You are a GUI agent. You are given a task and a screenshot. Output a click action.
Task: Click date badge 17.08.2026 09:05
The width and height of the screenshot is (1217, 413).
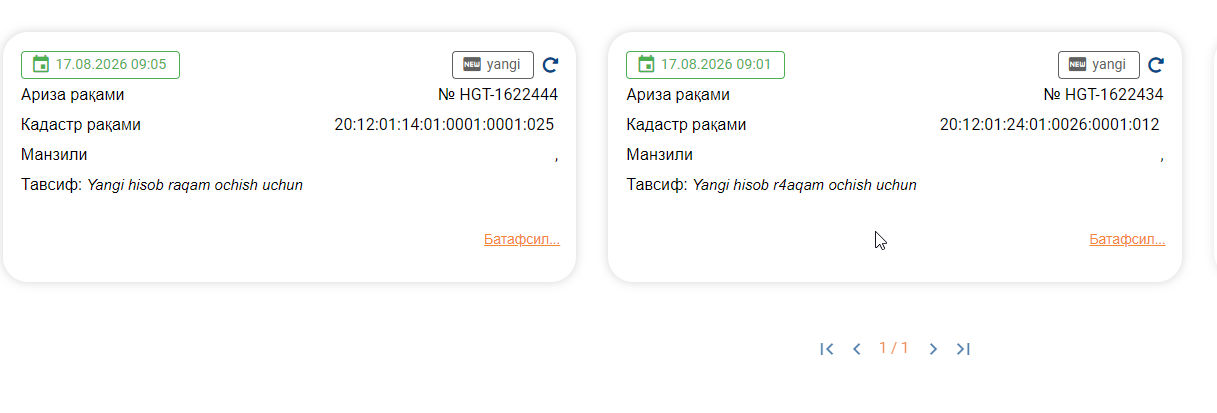pyautogui.click(x=100, y=64)
